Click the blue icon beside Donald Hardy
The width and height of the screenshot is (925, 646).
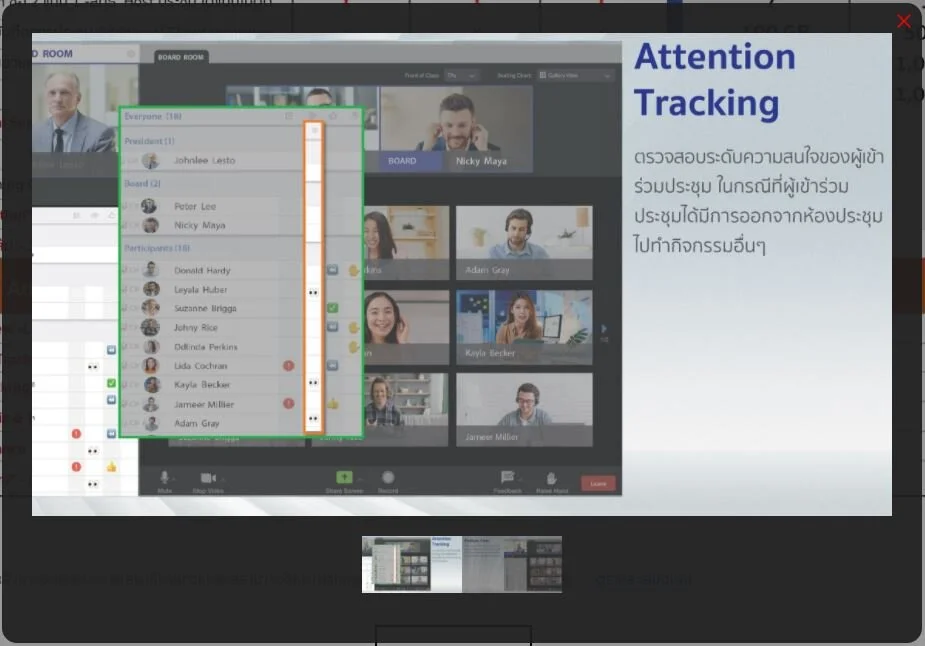pos(333,270)
